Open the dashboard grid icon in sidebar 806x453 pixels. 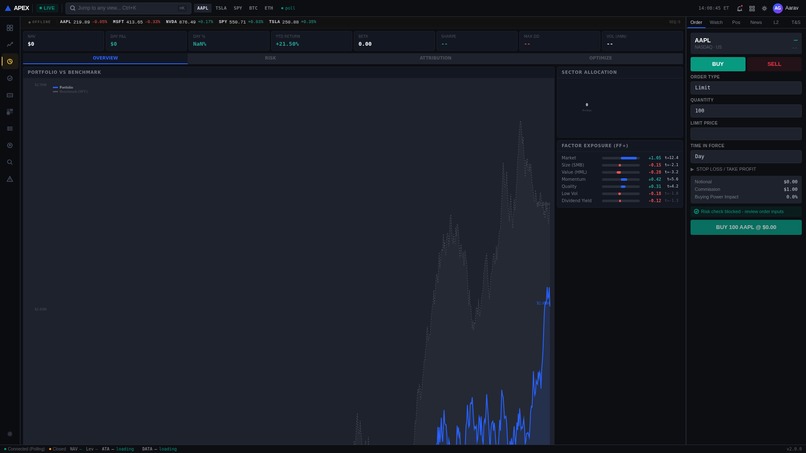[x=10, y=28]
